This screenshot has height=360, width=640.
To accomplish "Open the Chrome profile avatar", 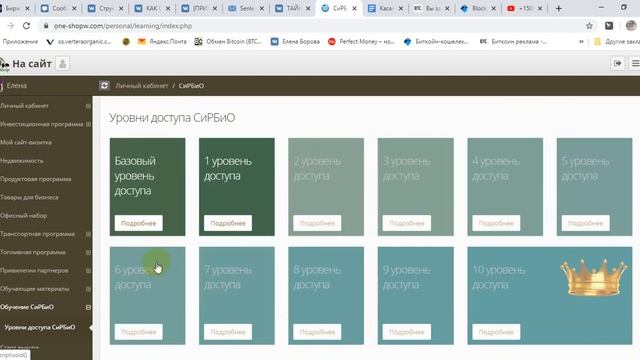I will coord(631,26).
